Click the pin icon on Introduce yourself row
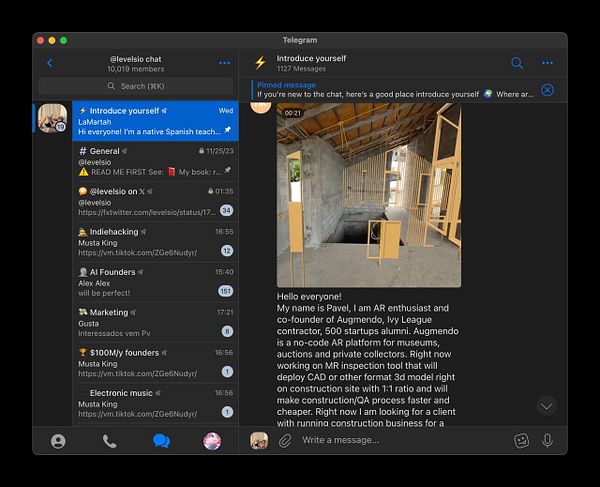The width and height of the screenshot is (600, 487). coord(228,130)
